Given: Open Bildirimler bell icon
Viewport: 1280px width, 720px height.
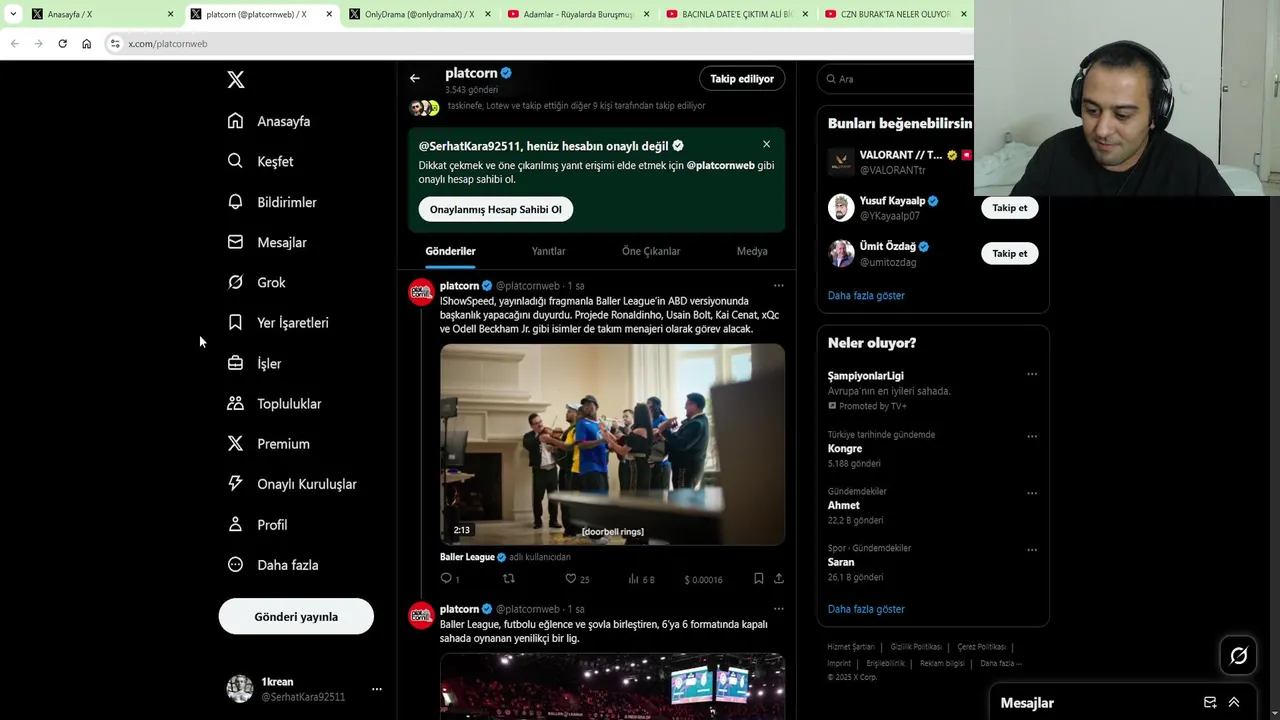Looking at the screenshot, I should pos(235,202).
